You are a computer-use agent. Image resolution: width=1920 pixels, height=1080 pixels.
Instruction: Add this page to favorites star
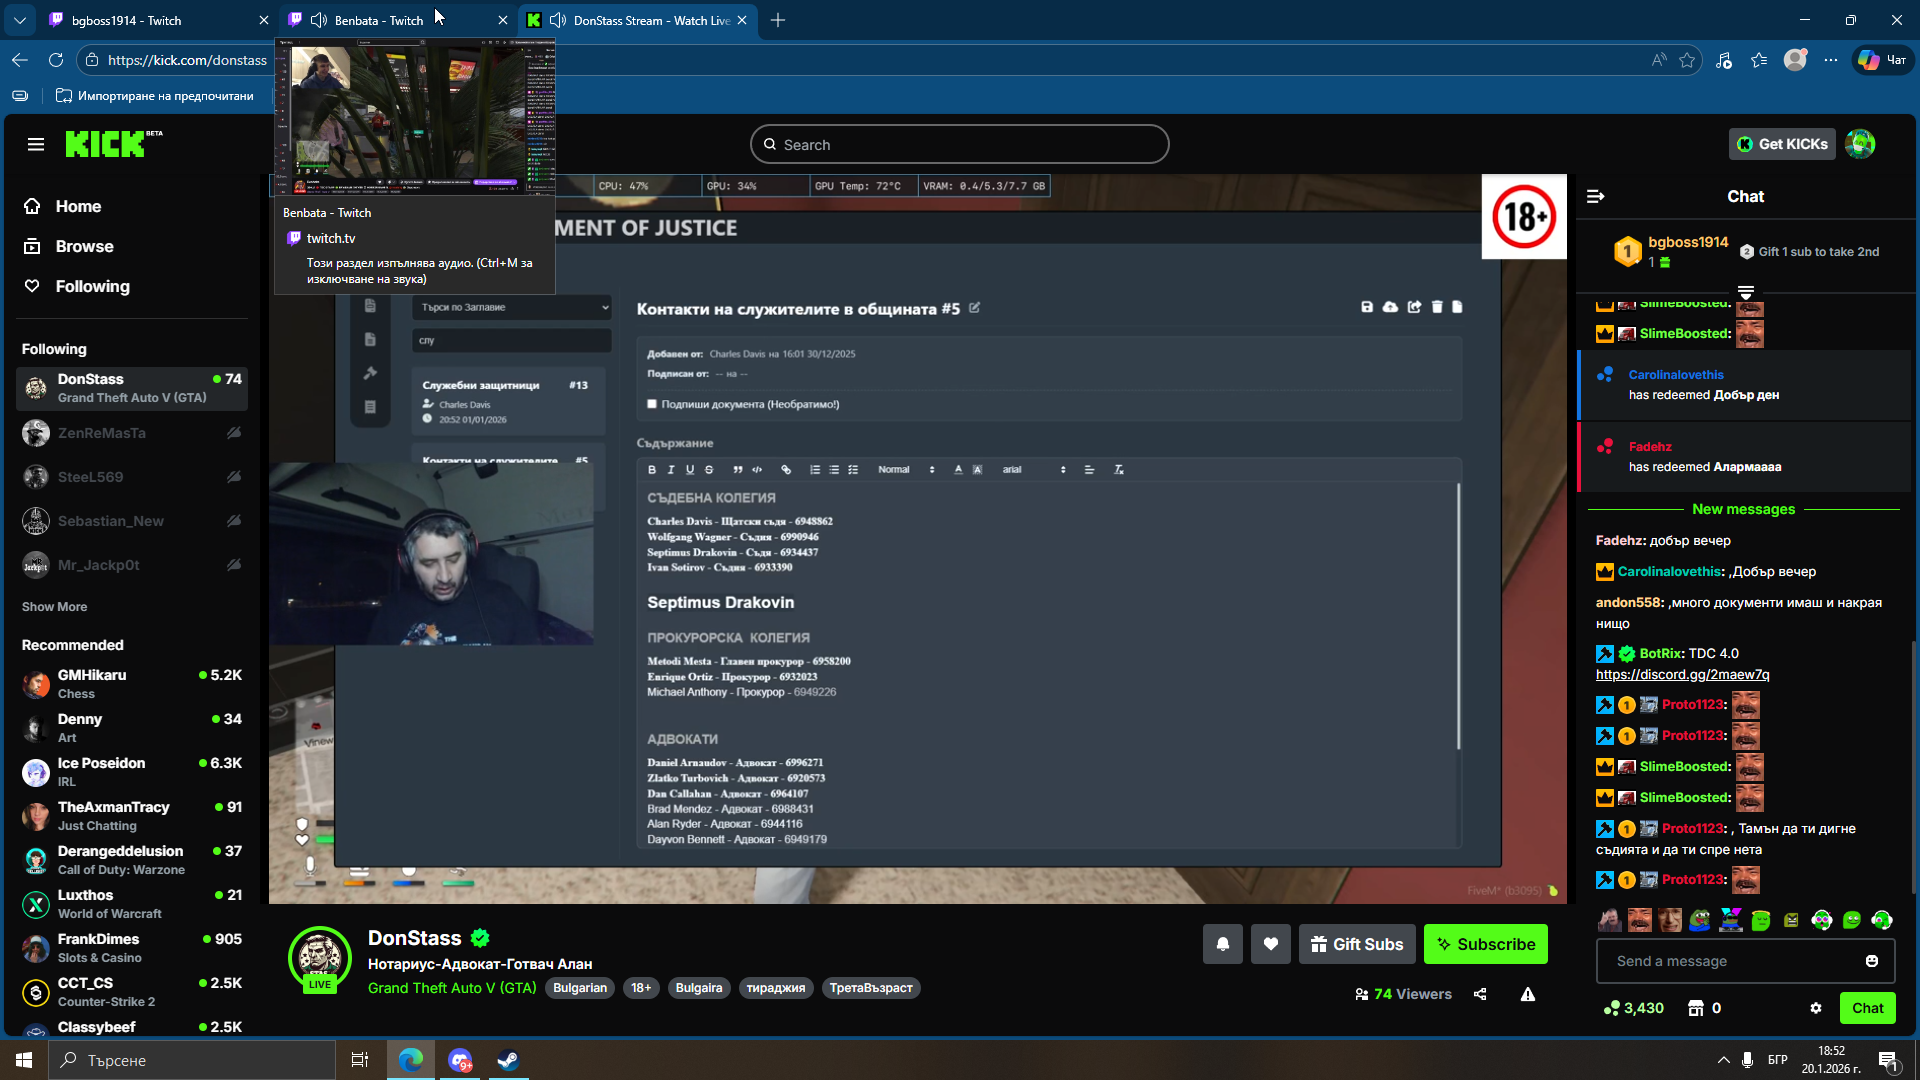pyautogui.click(x=1688, y=60)
